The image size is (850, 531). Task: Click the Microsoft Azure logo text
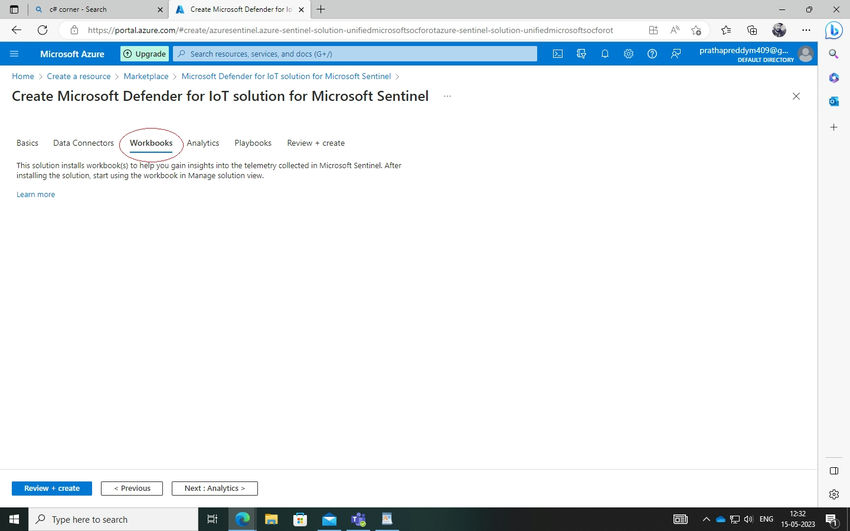(72, 54)
